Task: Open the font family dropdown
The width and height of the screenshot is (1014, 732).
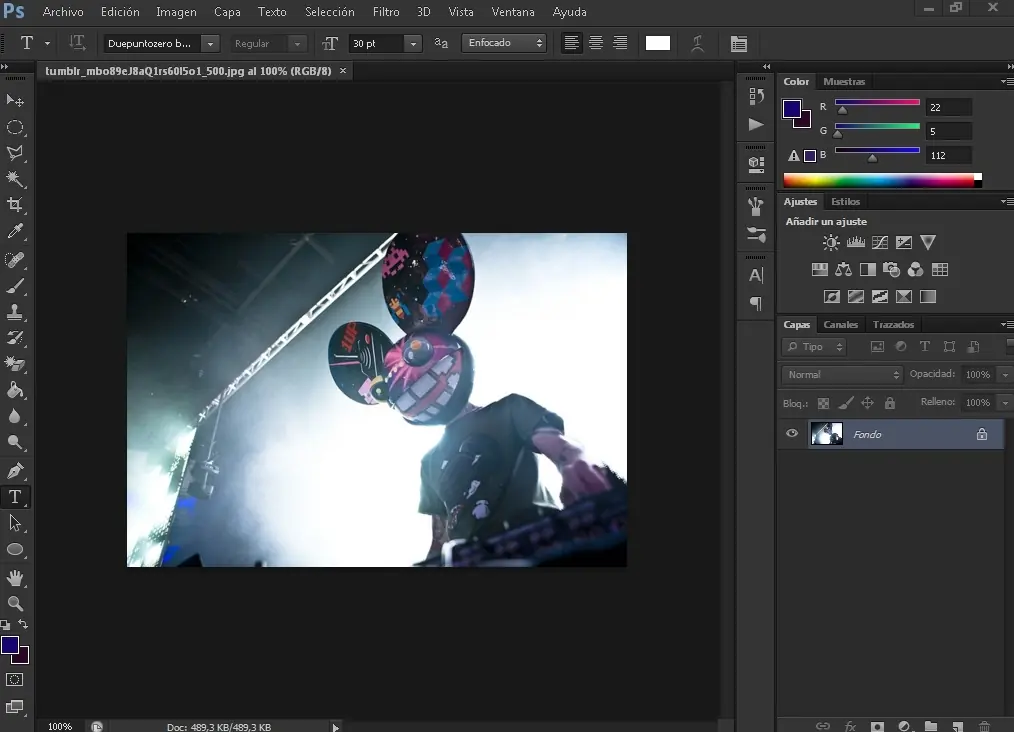Action: [x=209, y=44]
